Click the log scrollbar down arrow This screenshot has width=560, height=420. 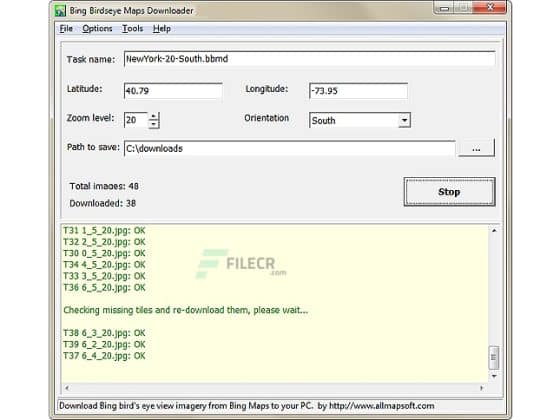494,376
